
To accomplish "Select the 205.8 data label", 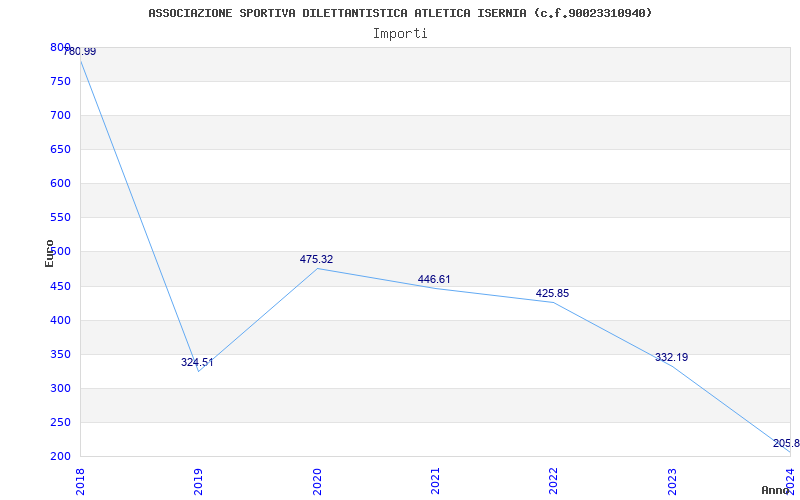I will tap(786, 443).
